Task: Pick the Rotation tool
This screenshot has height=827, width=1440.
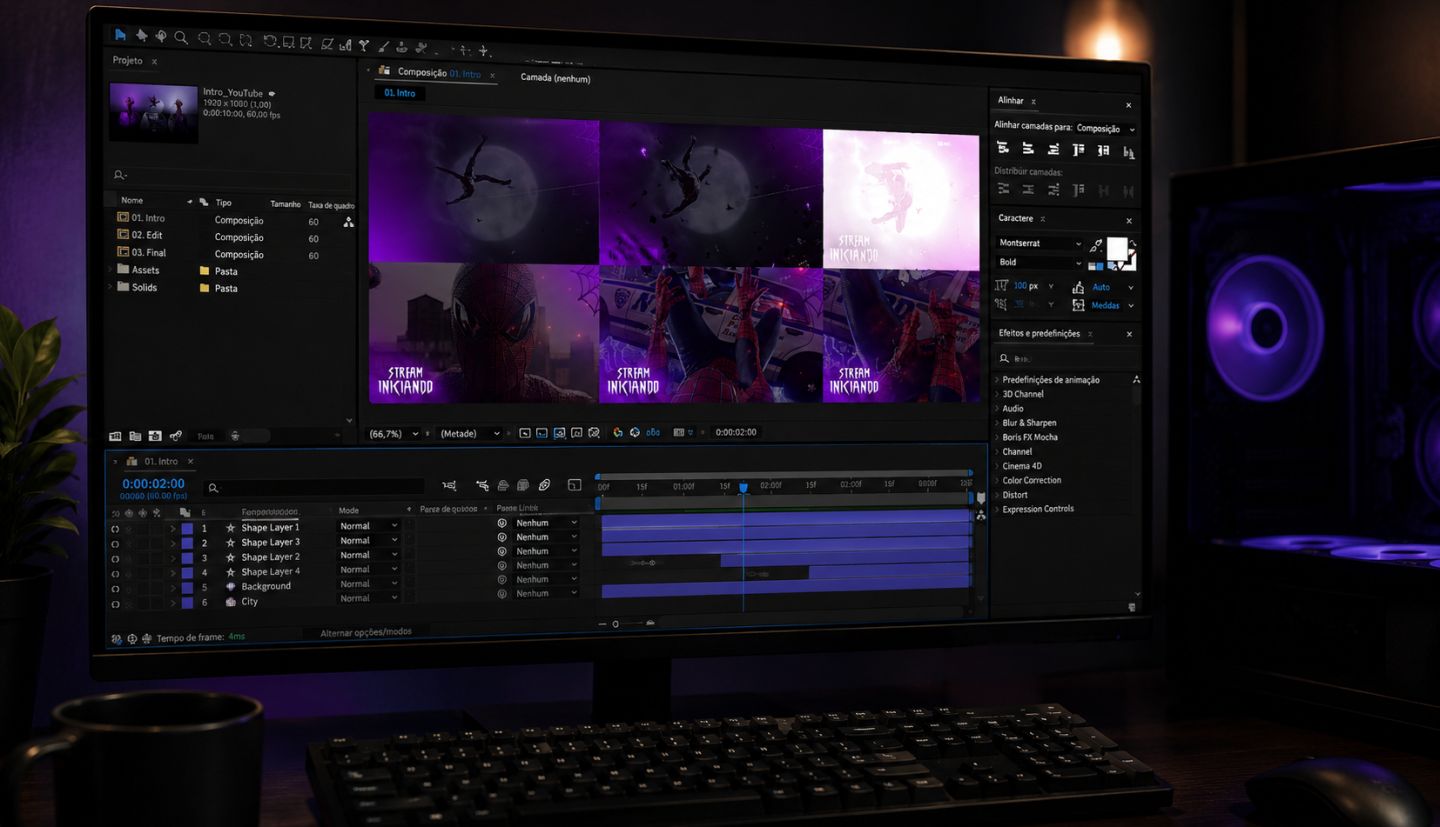Action: pyautogui.click(x=270, y=41)
